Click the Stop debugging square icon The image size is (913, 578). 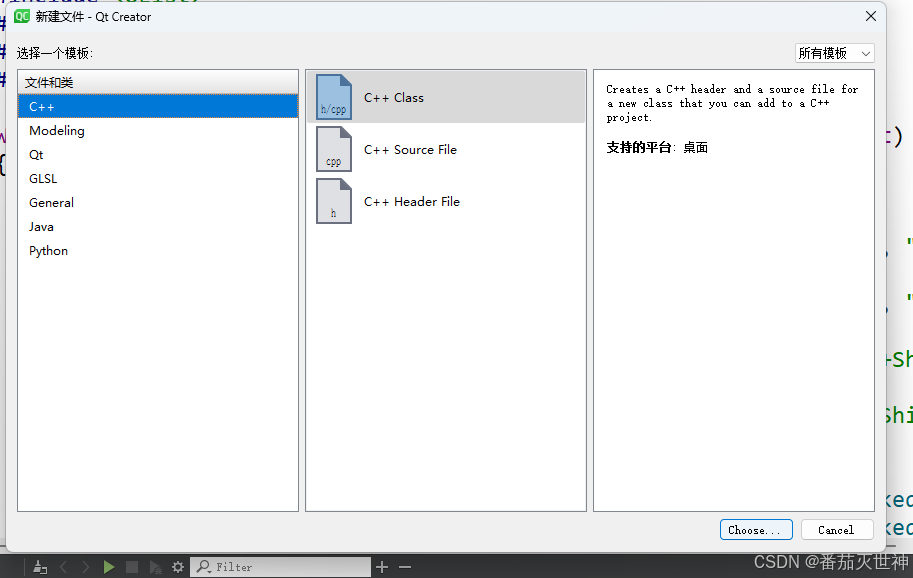131,566
